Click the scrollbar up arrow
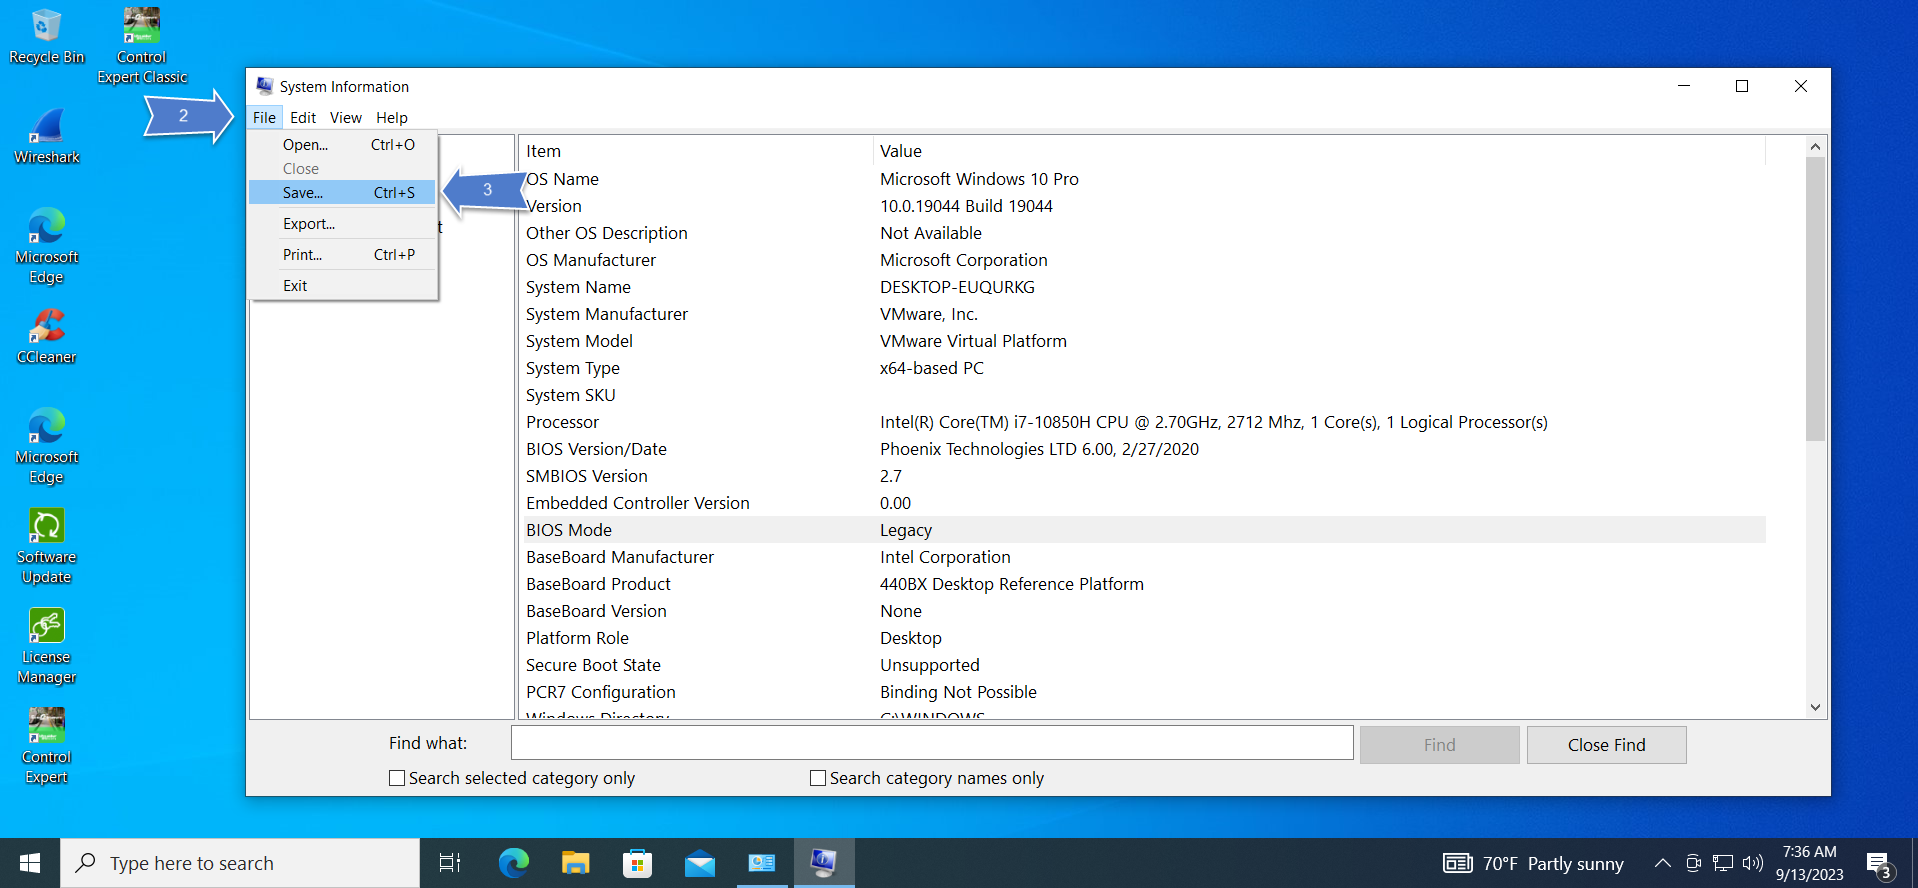This screenshot has width=1918, height=888. [1815, 147]
